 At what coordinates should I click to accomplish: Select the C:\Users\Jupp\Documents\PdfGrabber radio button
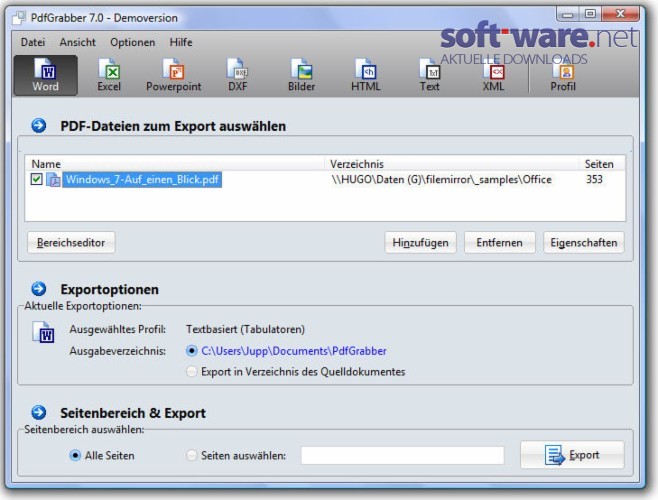click(x=191, y=351)
